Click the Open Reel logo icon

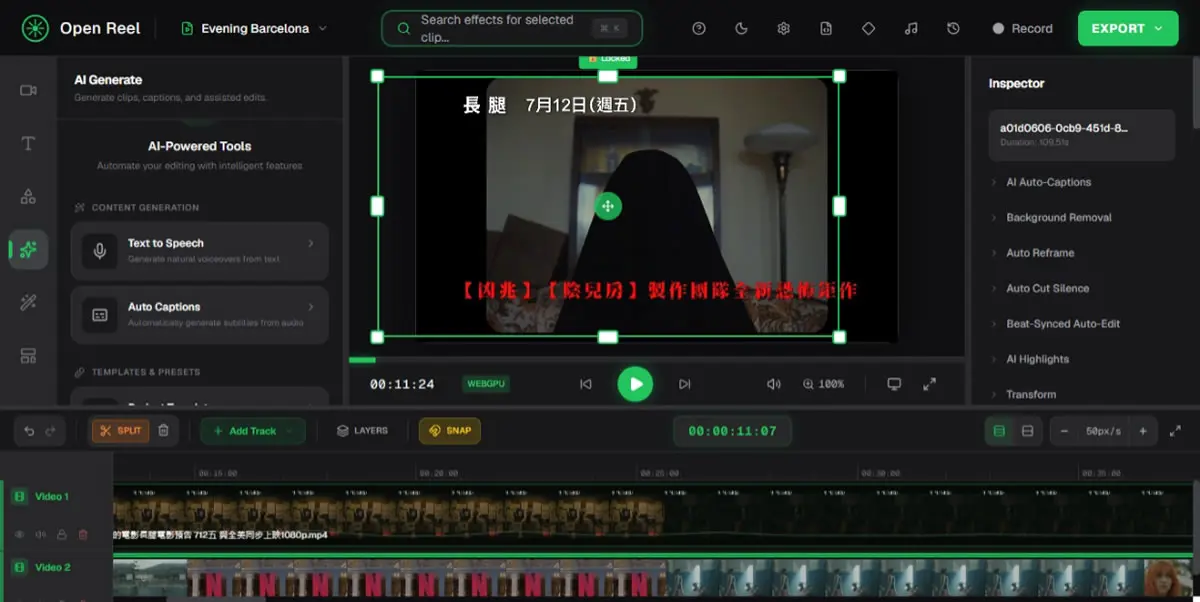tap(35, 28)
